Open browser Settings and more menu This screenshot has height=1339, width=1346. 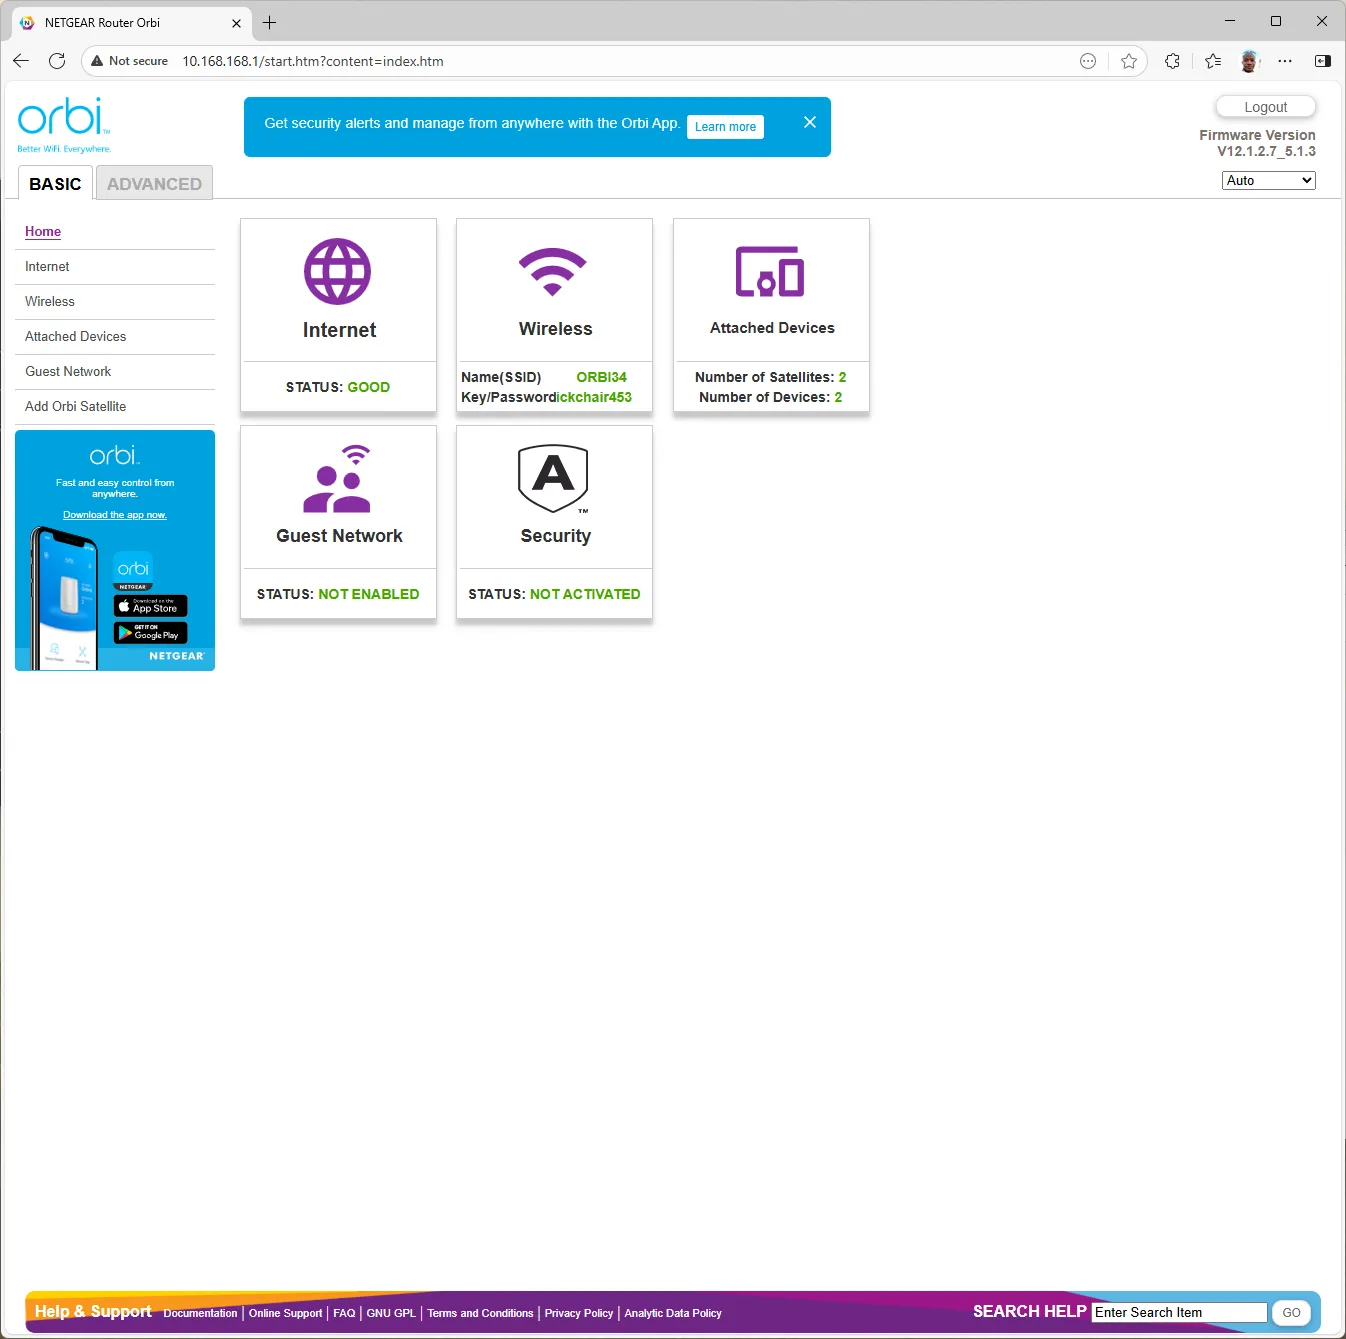click(1285, 61)
